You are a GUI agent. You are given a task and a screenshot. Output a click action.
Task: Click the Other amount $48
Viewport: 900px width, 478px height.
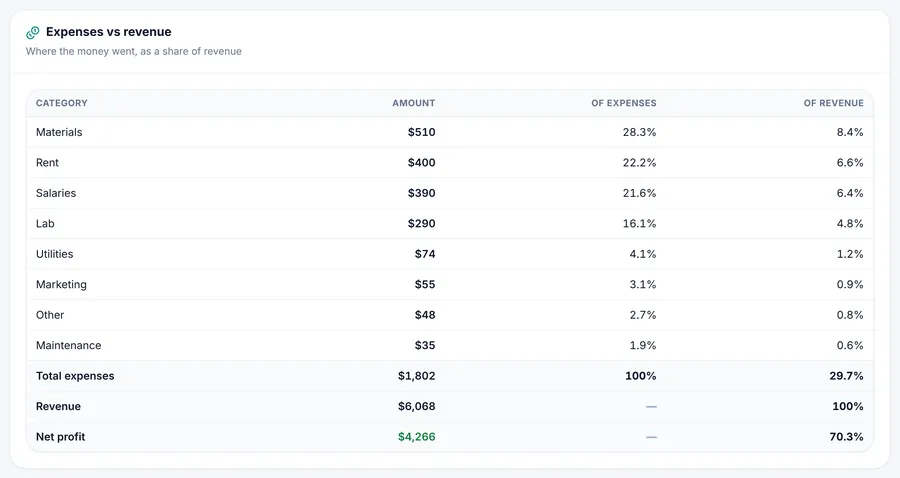tap(425, 314)
